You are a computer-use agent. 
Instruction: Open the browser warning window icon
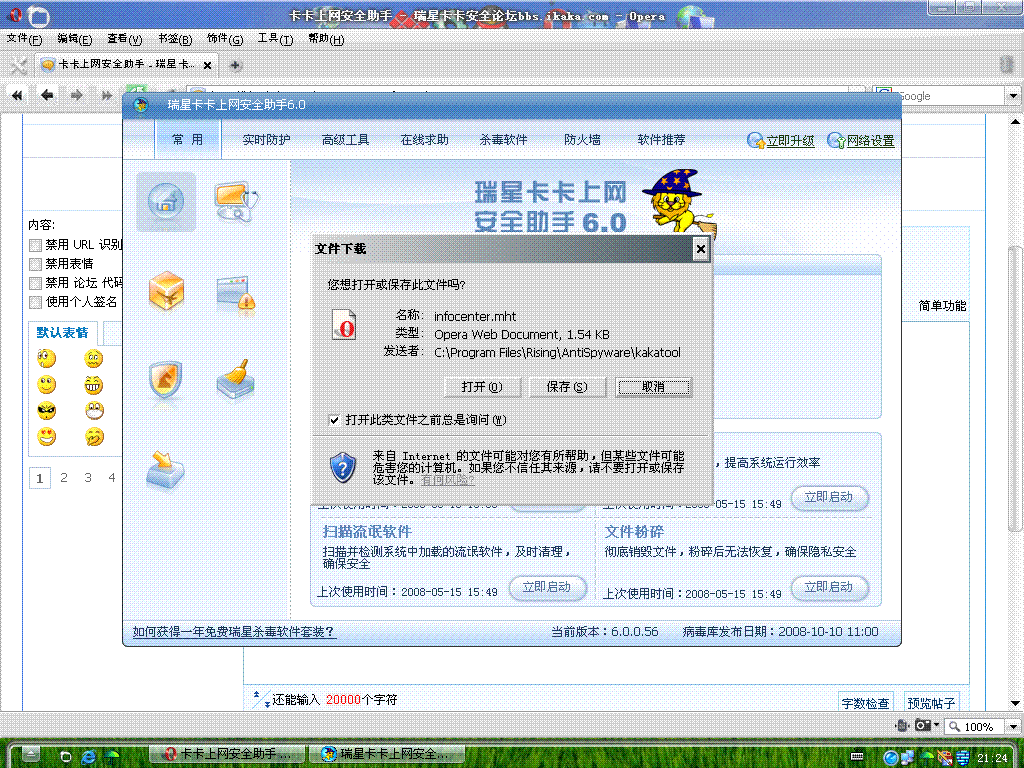pos(236,292)
